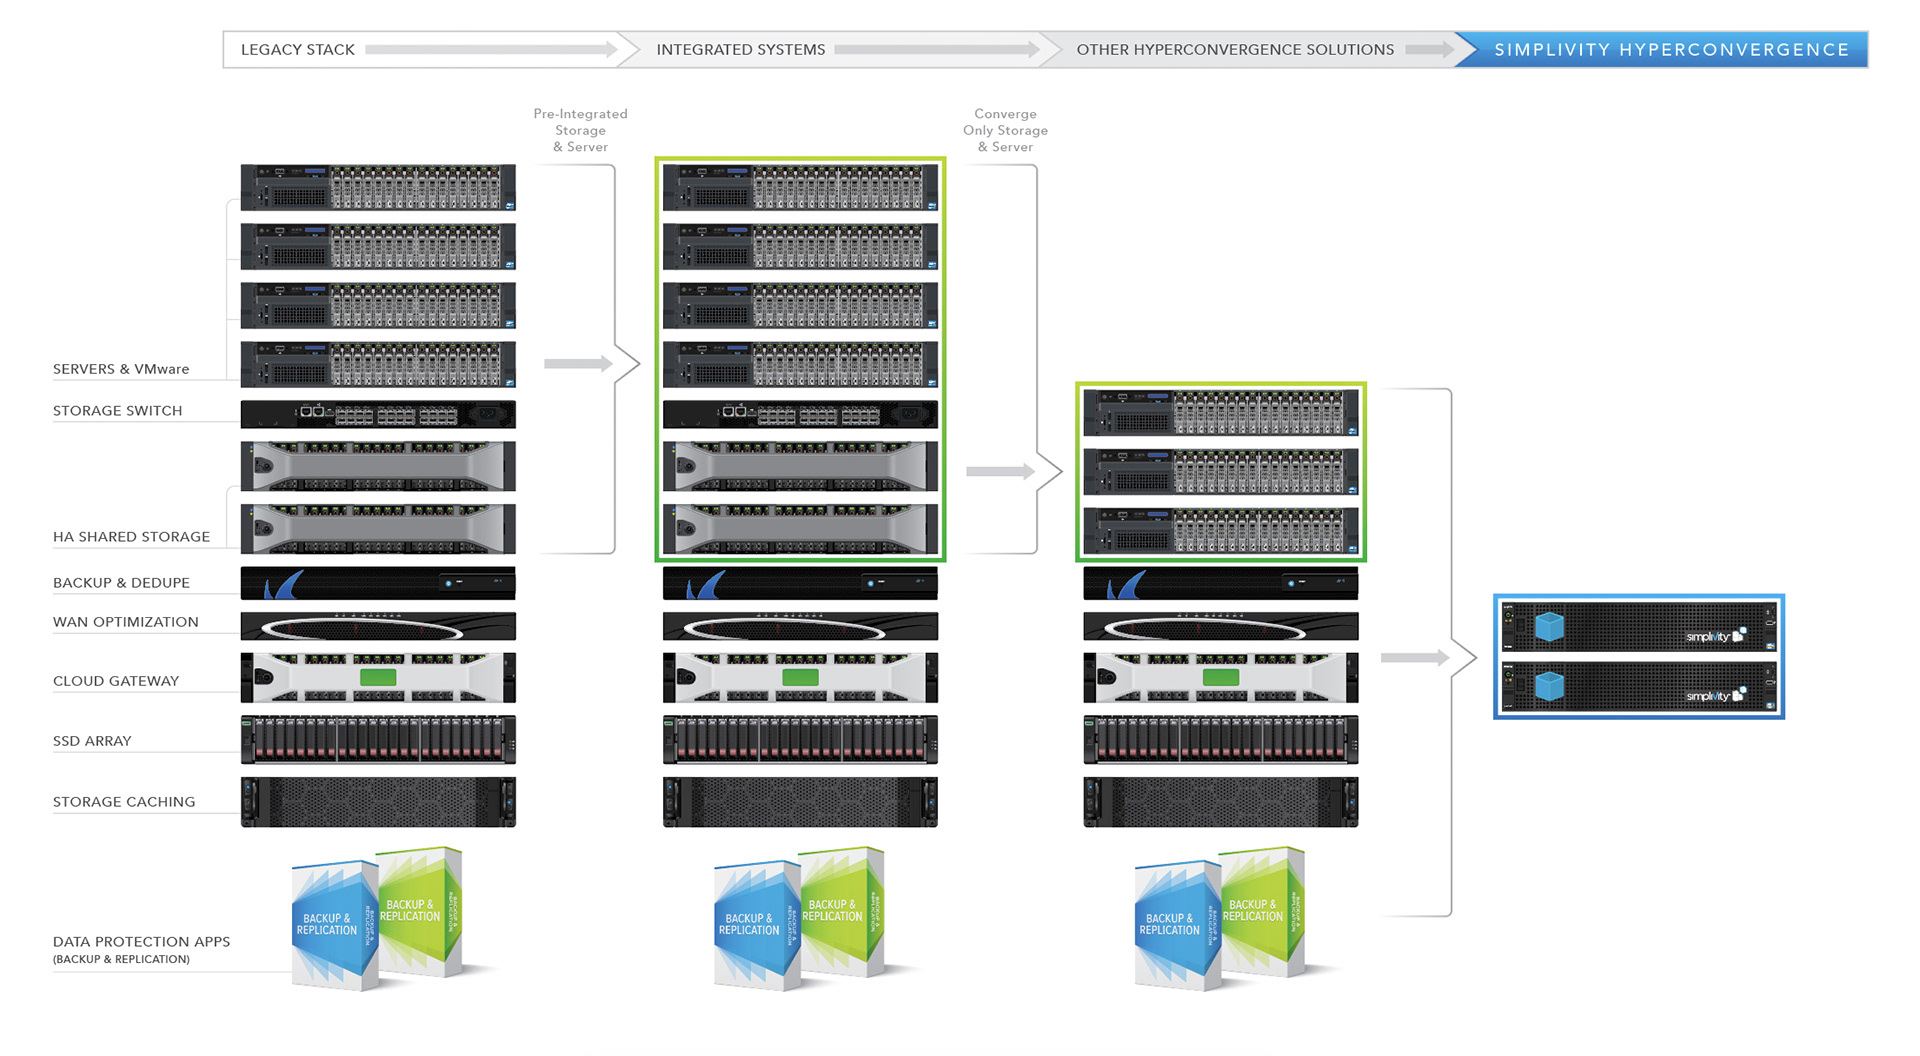The image size is (1920, 1056).
Task: Click the SSD array device in the Legacy Stack column
Action: [x=378, y=740]
